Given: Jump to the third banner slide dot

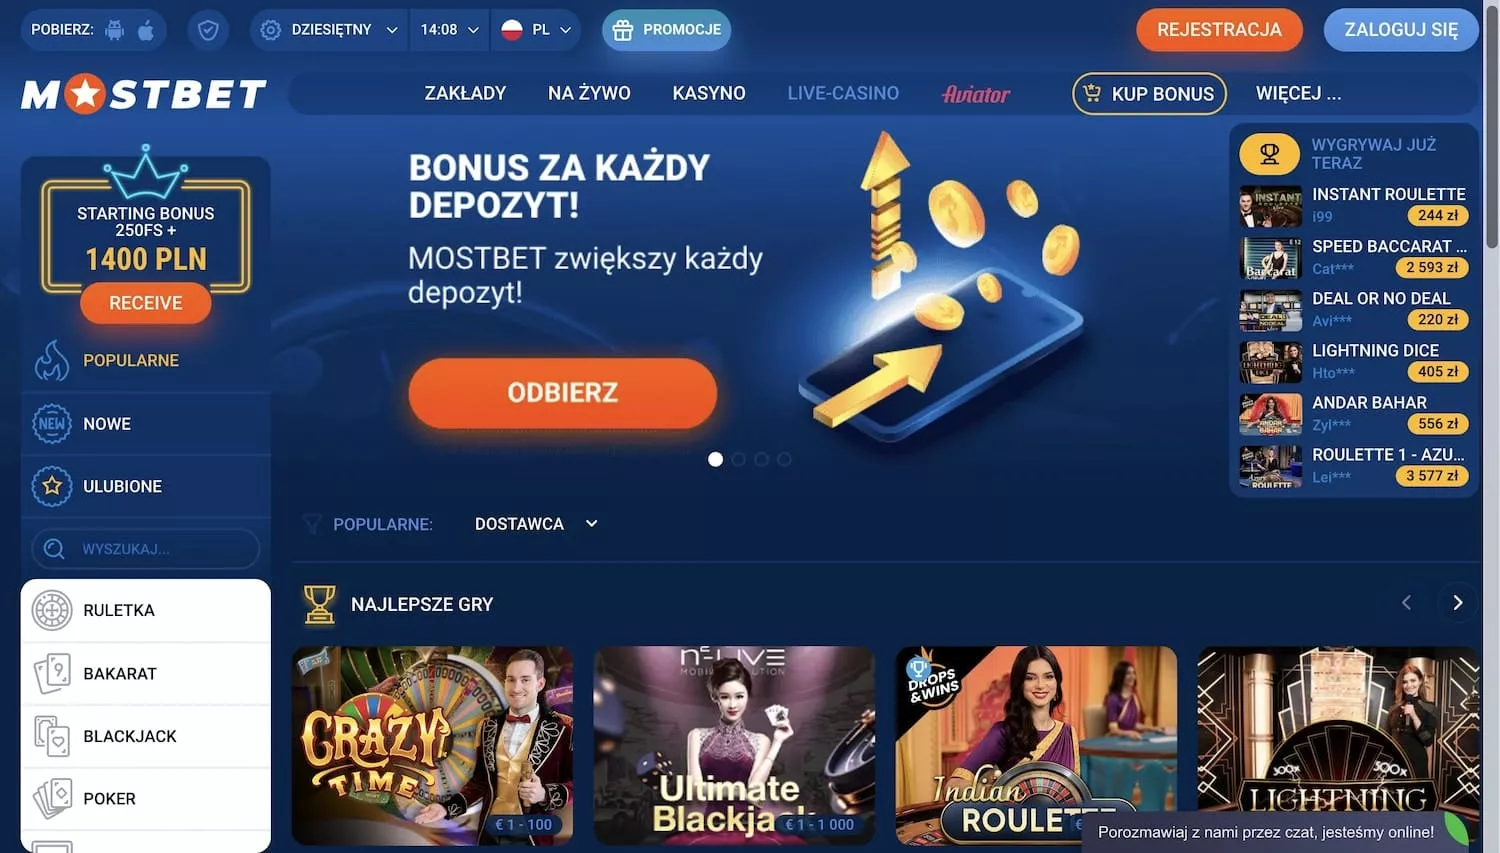Looking at the screenshot, I should [x=762, y=459].
